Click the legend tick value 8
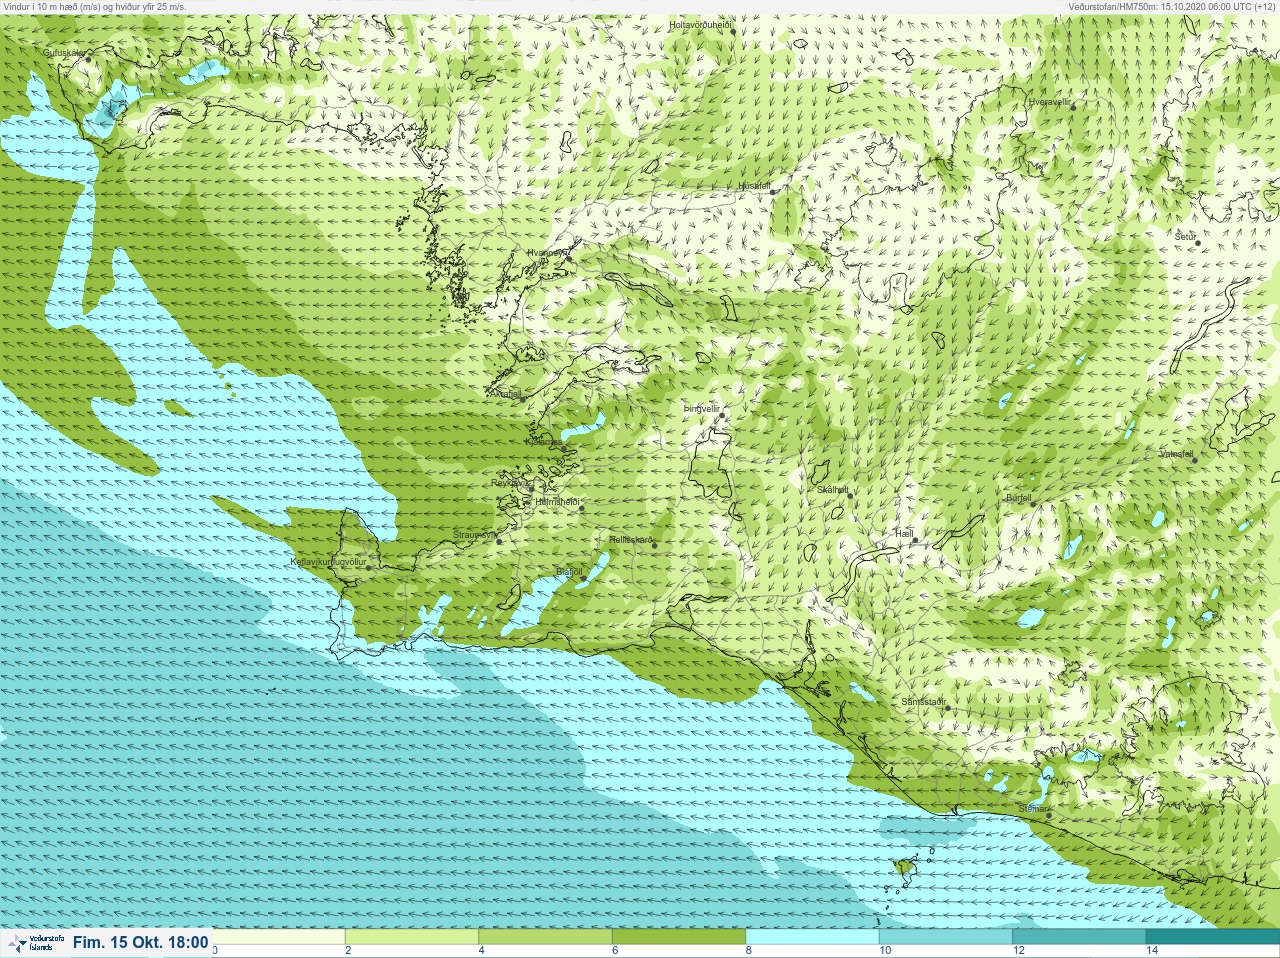This screenshot has height=958, width=1280. [748, 951]
